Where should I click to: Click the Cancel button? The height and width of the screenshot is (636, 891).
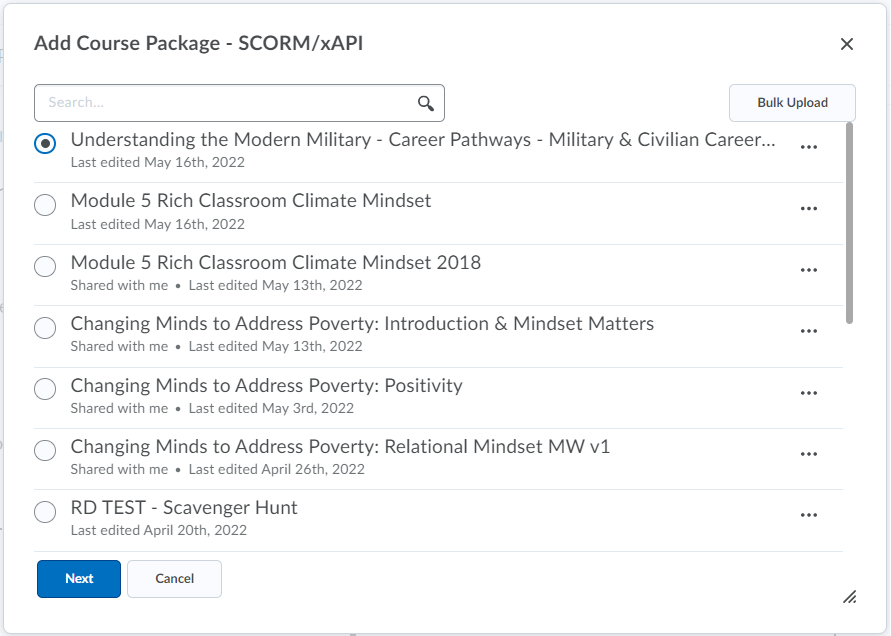point(174,579)
